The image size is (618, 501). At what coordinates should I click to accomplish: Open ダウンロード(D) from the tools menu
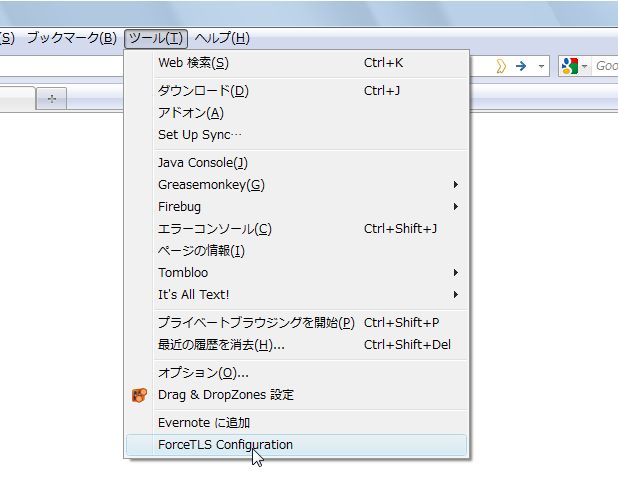click(x=297, y=91)
